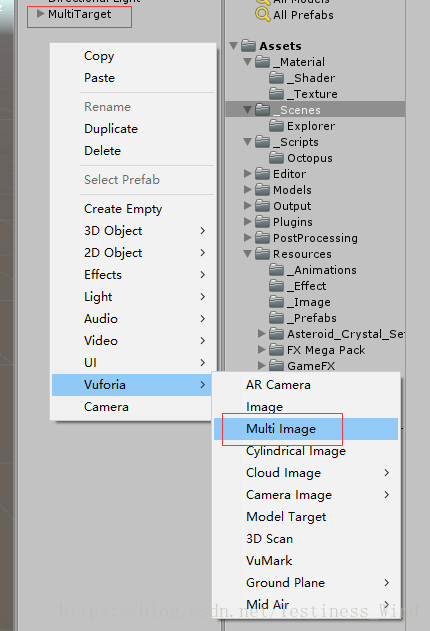Click the _Texture folder icon

coord(276,93)
